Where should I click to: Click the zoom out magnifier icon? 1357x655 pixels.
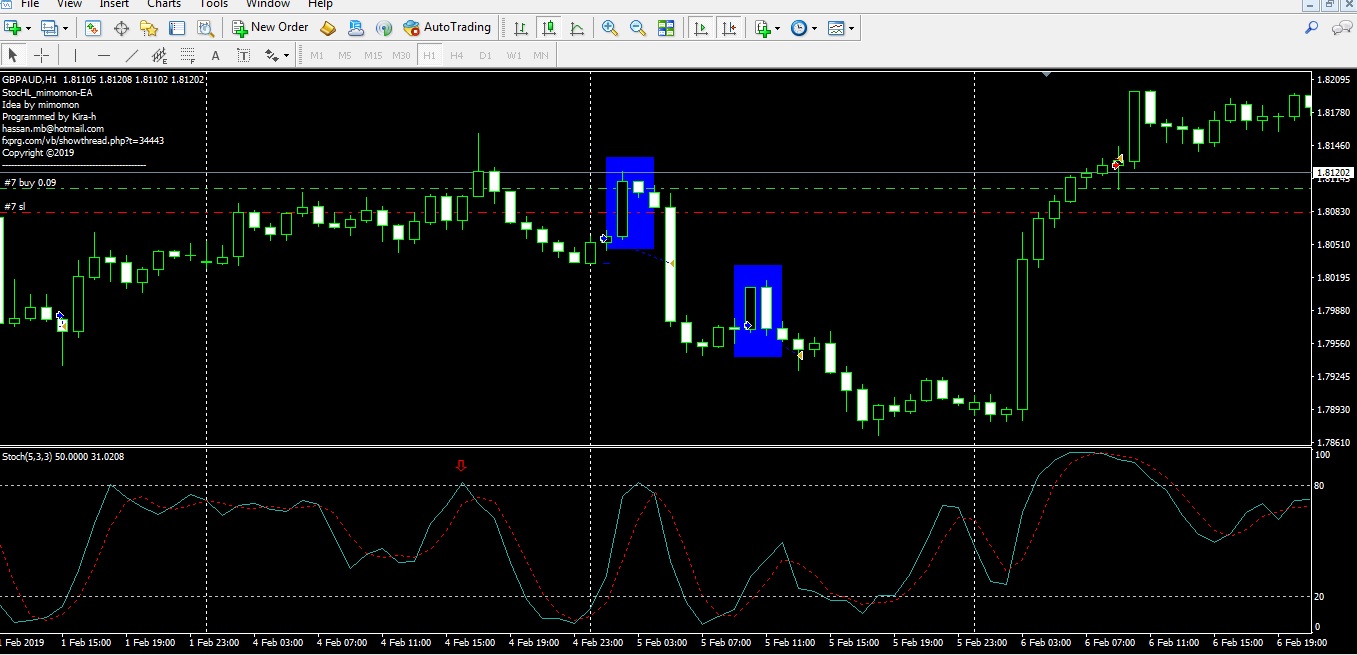(x=638, y=28)
